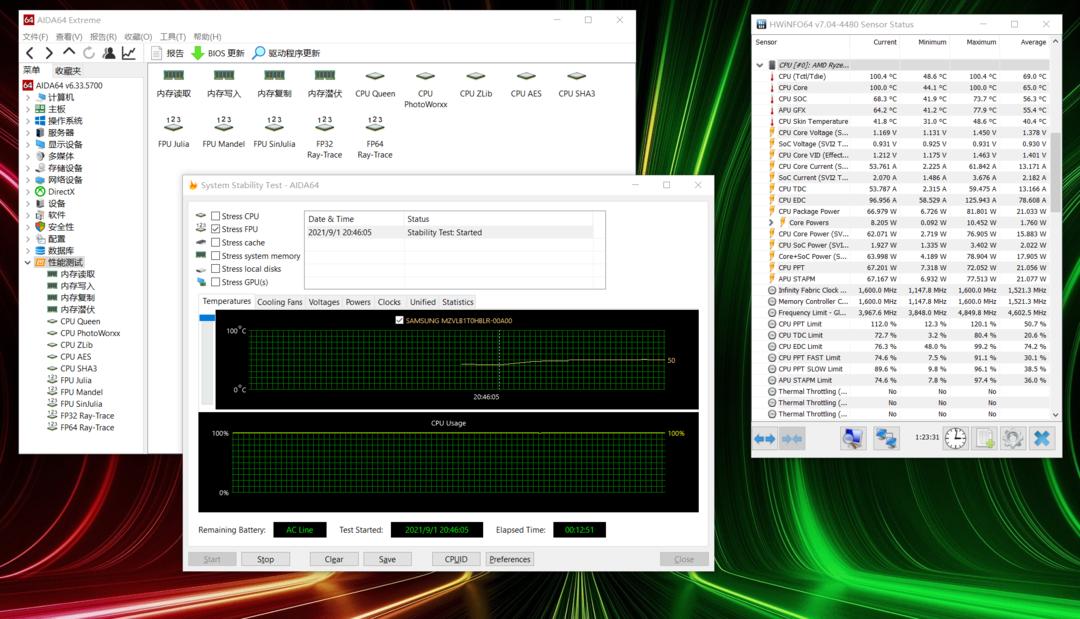Click the 驱动程序更新 driver update button
1080x619 pixels.
point(286,53)
